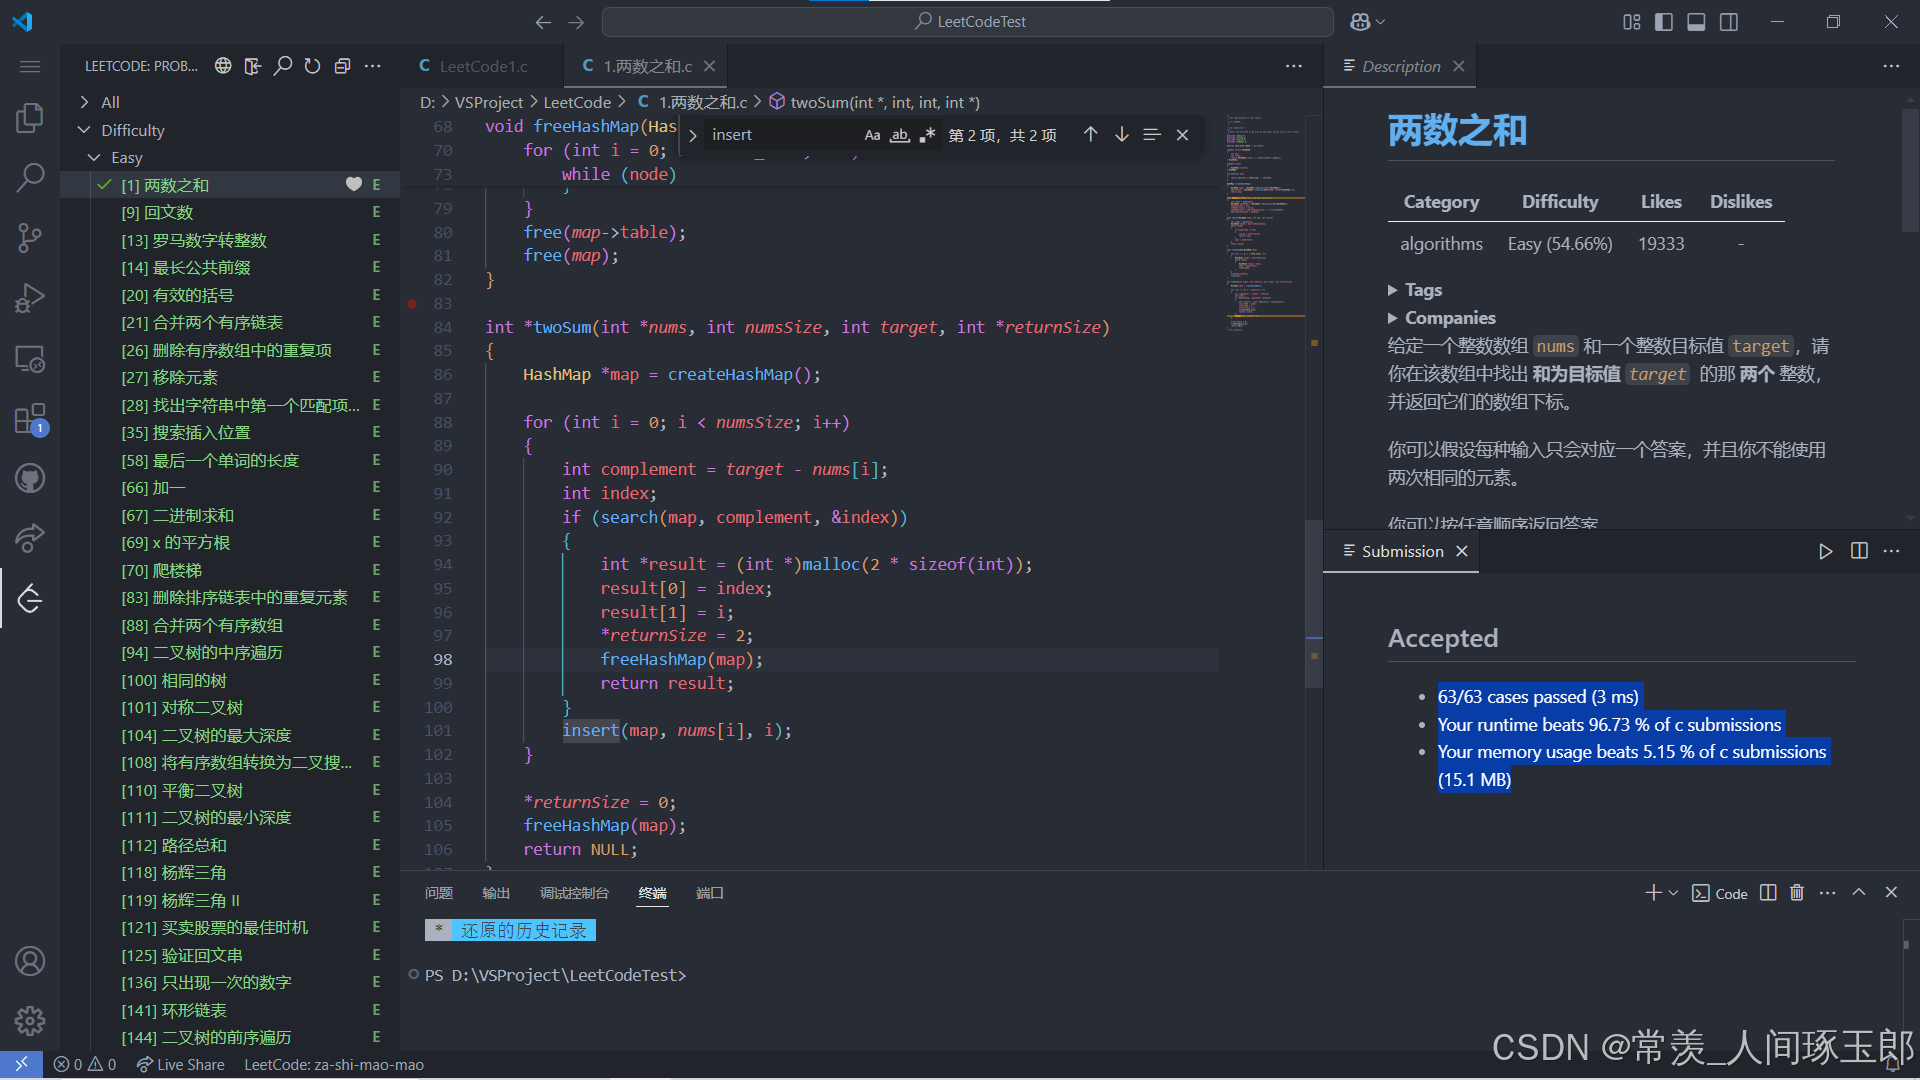Refresh the LeetCode problem list
The image size is (1920, 1080).
(312, 66)
